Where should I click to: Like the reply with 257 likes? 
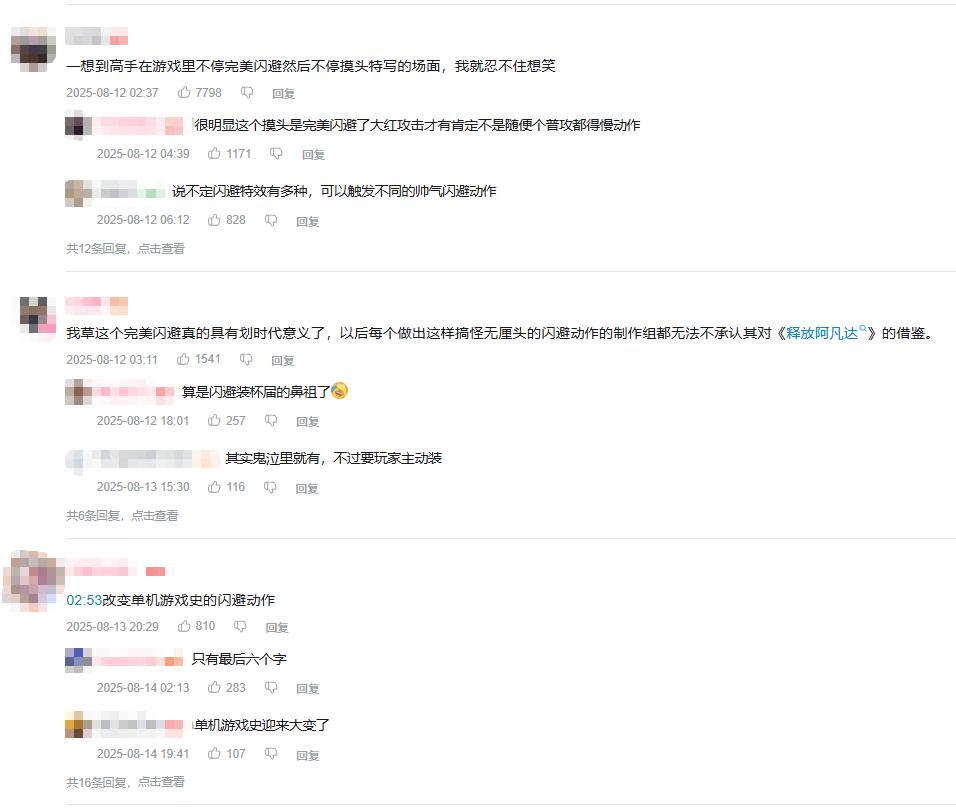coord(214,420)
